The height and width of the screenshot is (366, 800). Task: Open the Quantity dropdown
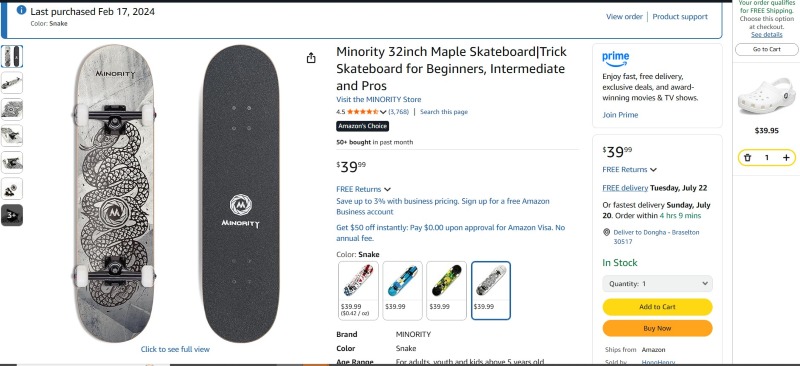(x=657, y=284)
